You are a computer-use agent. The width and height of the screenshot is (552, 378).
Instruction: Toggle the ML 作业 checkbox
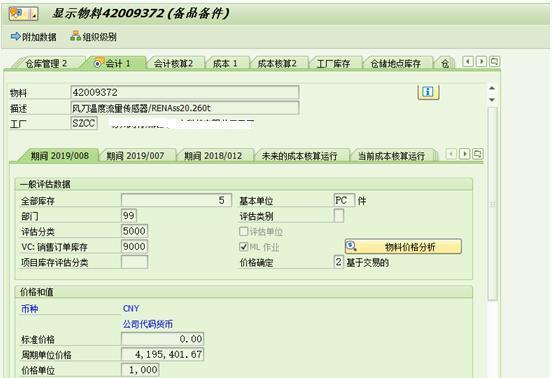click(x=244, y=247)
